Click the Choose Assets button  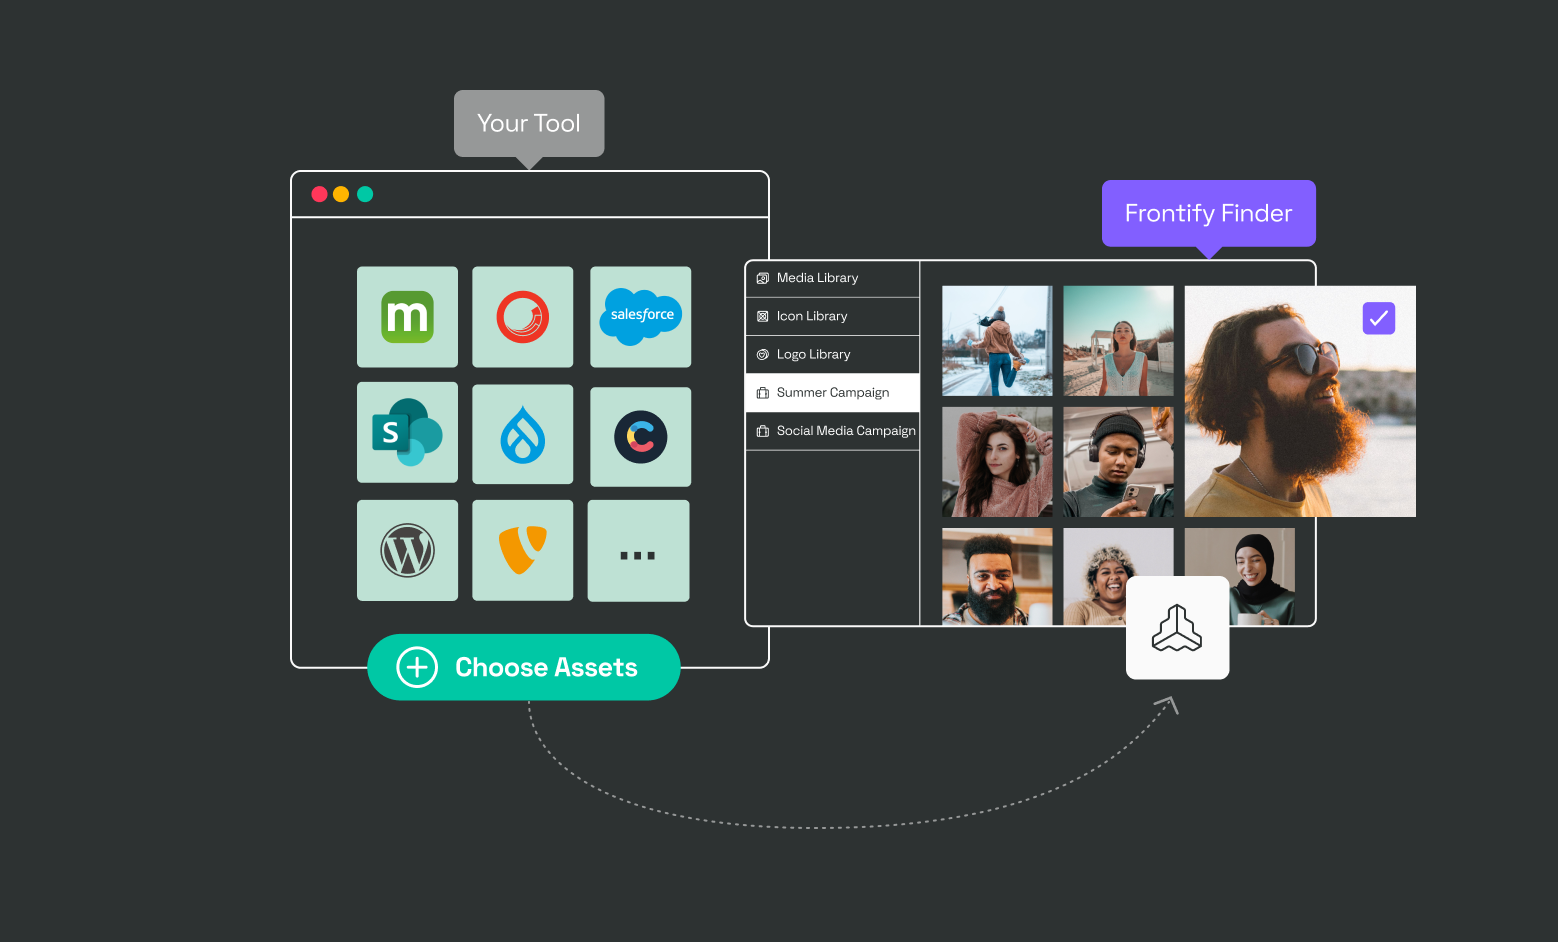point(524,667)
